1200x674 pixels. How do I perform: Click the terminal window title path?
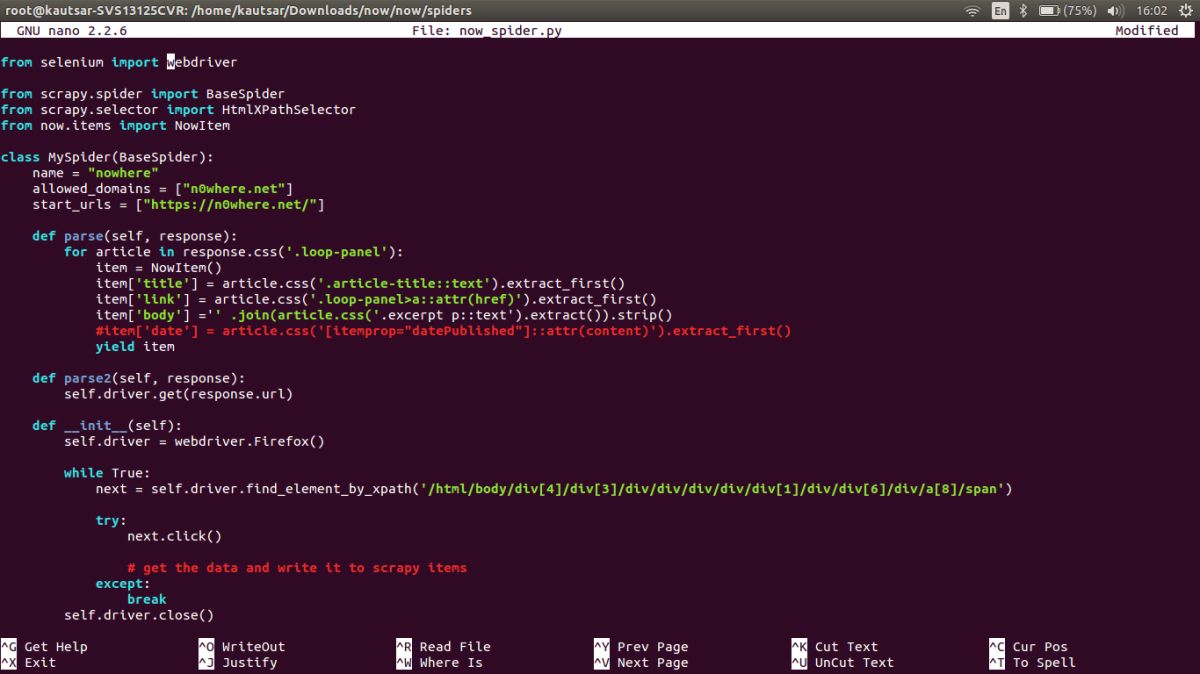point(236,10)
